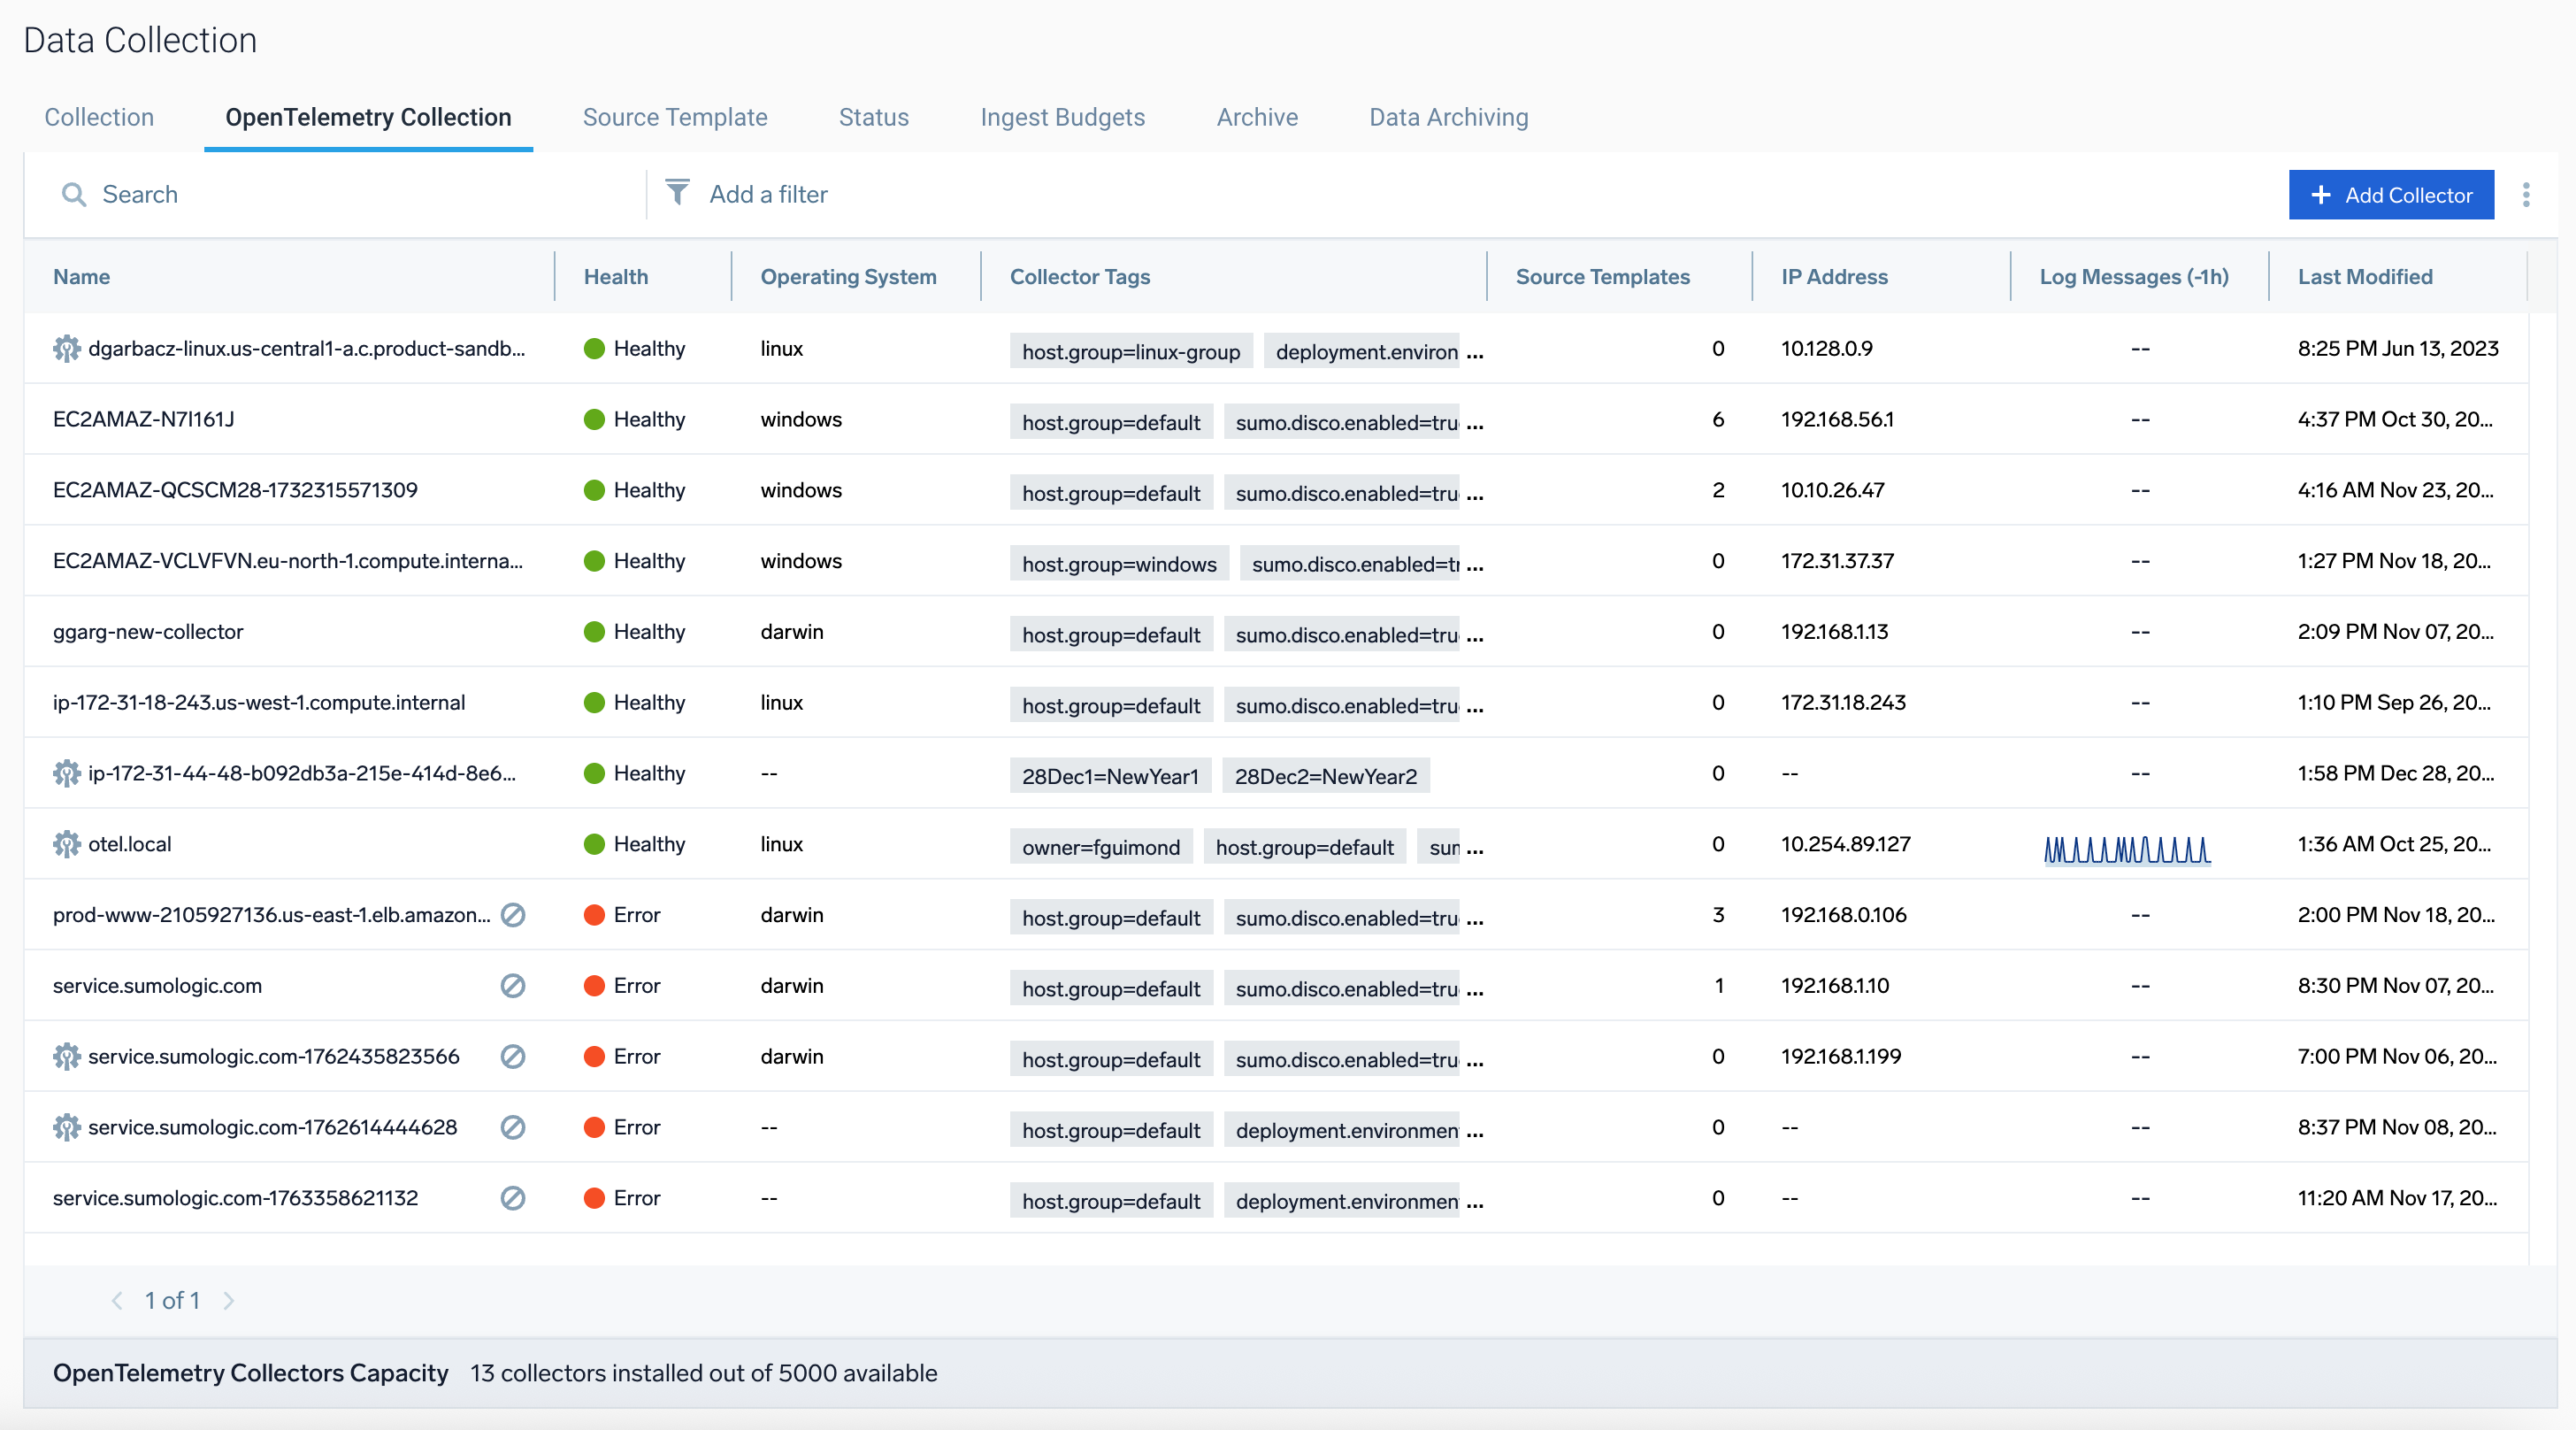Click the search magnifier icon
The height and width of the screenshot is (1430, 2576).
pyautogui.click(x=73, y=194)
